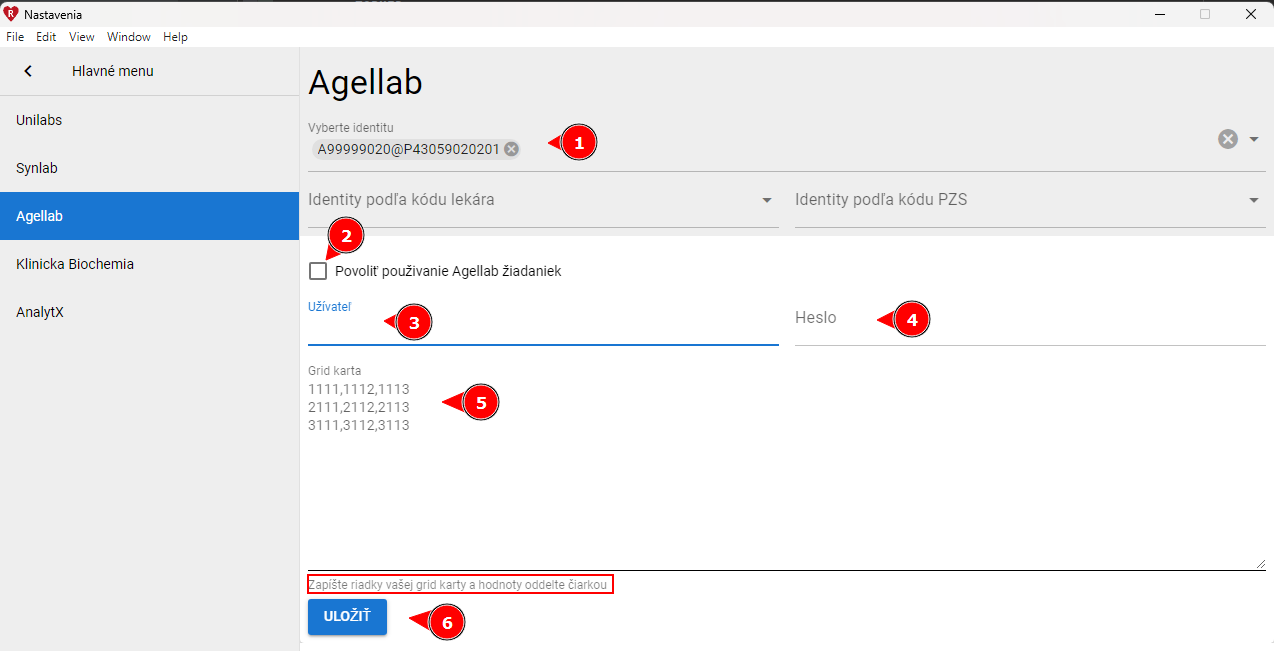
Task: Click the Nastavenia app heart icon
Action: (x=11, y=14)
